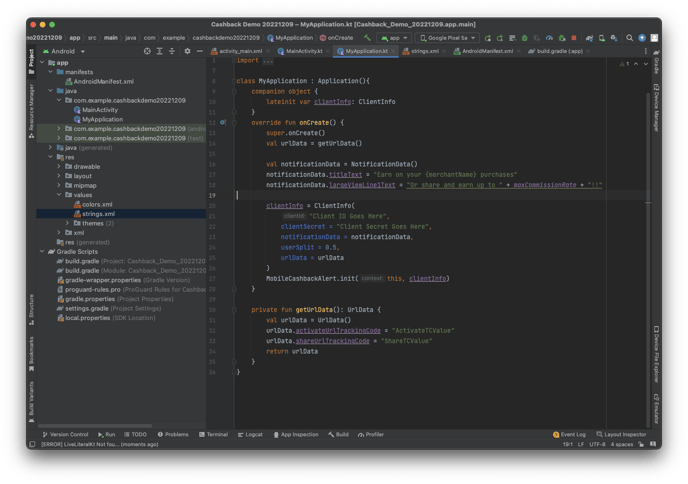
Task: Switch to the MainActivity.kt editor tab
Action: [x=302, y=50]
